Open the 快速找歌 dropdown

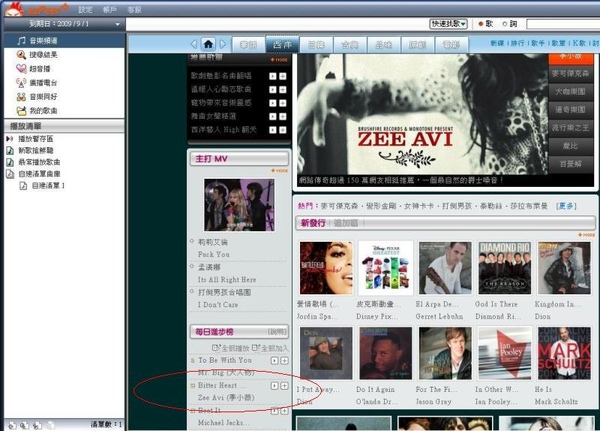pos(448,24)
